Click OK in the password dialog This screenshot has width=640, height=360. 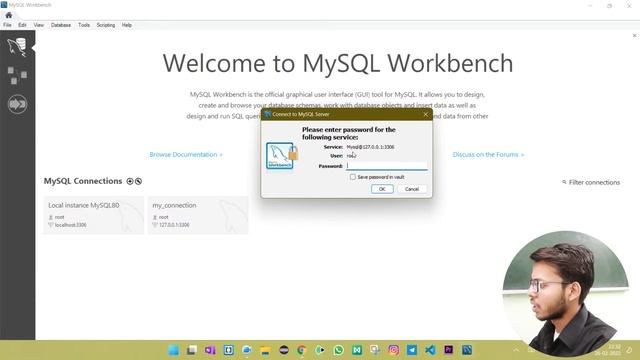tap(382, 189)
